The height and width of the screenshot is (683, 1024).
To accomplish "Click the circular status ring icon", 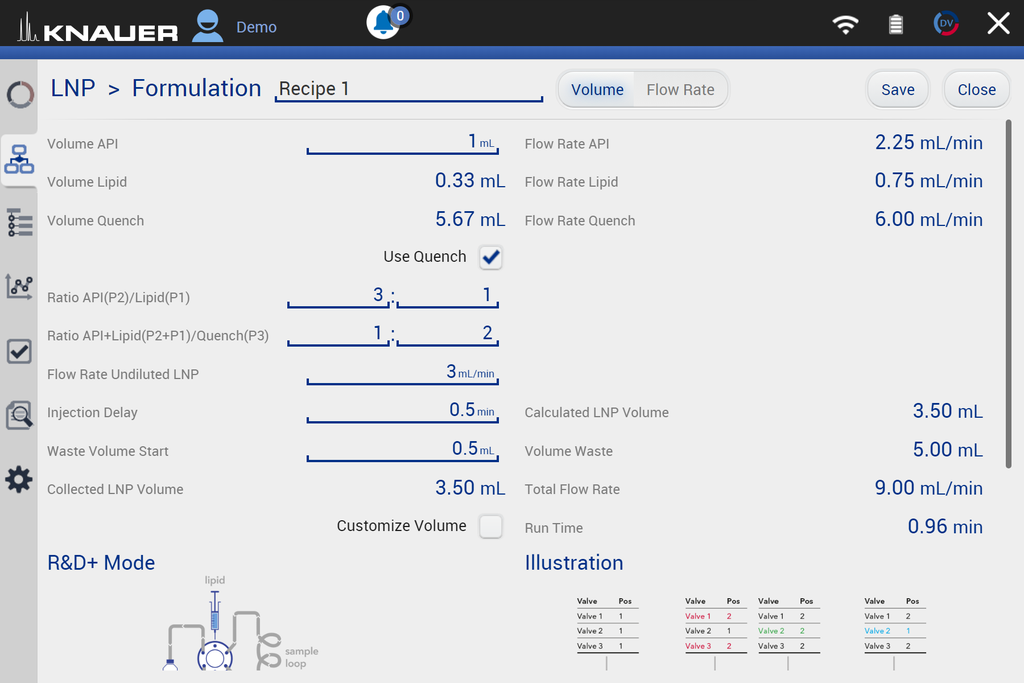I will coord(19,95).
